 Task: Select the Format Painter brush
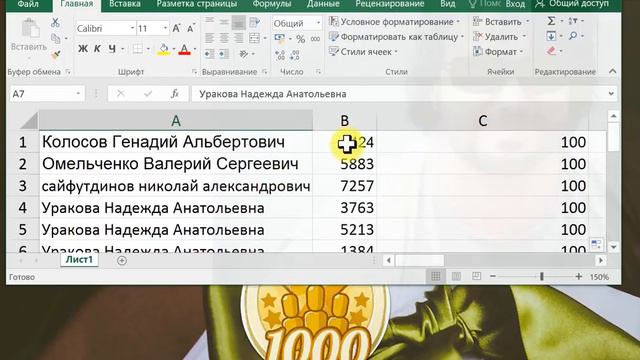click(x=56, y=54)
